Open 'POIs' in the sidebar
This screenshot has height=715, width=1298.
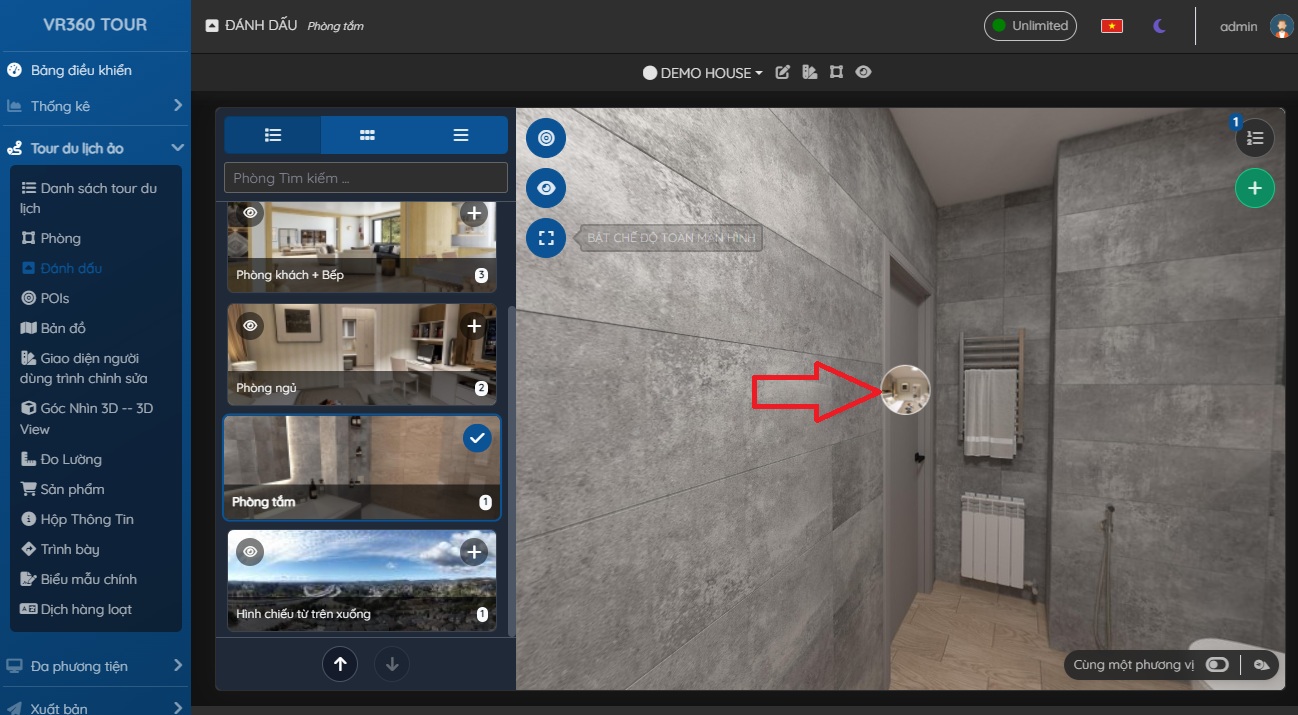[x=55, y=298]
